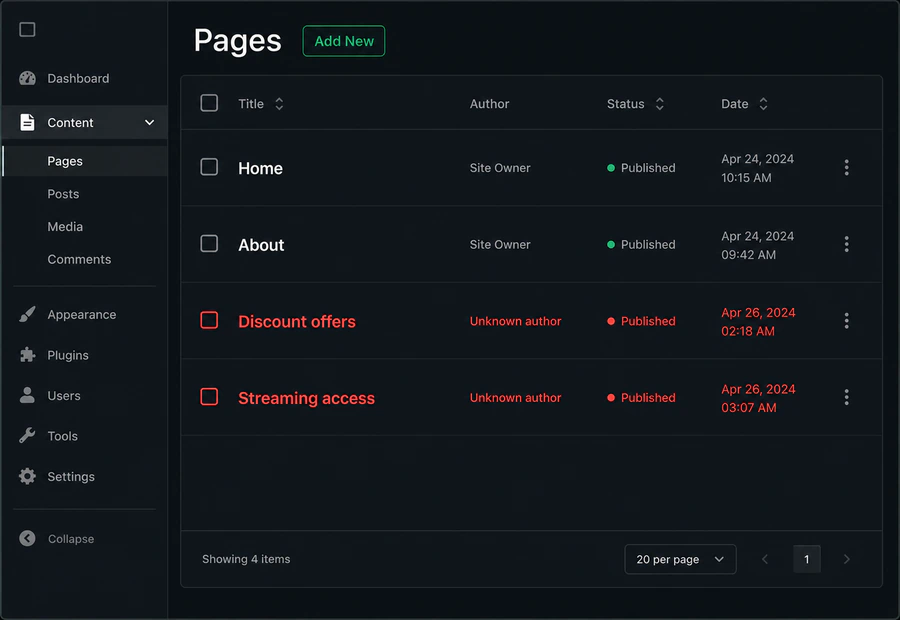Sort by Title using sort arrows
This screenshot has width=900, height=620.
point(279,104)
